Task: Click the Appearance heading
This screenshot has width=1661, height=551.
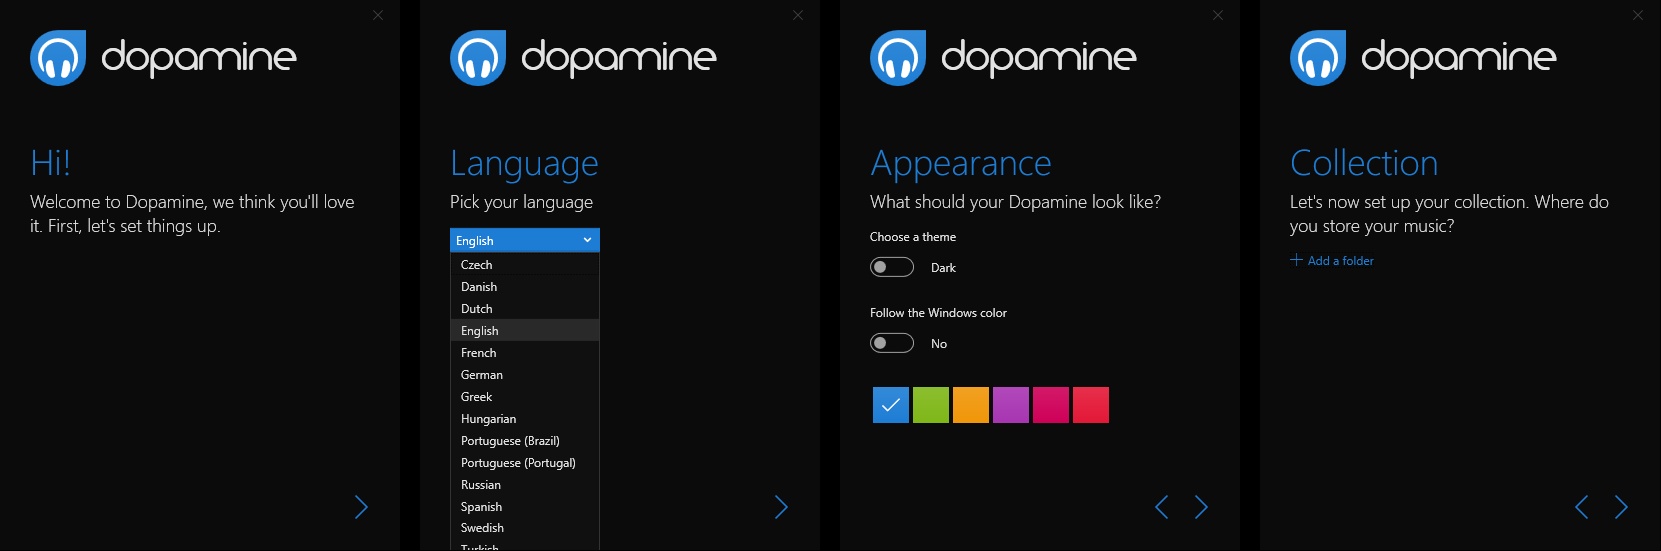Action: click(x=961, y=163)
